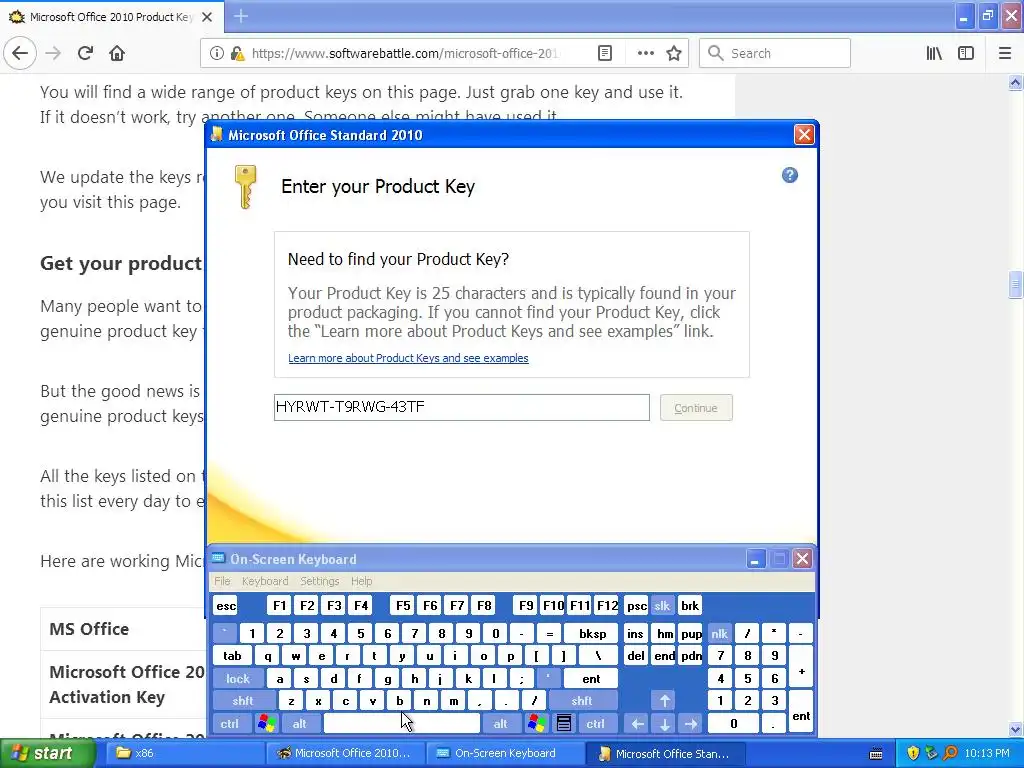Switch to x86 folder taskbar button
This screenshot has width=1024, height=768.
184,753
